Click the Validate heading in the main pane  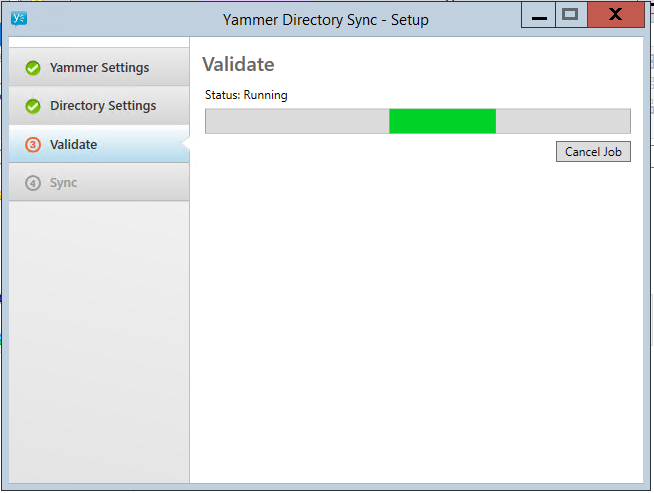click(x=238, y=65)
